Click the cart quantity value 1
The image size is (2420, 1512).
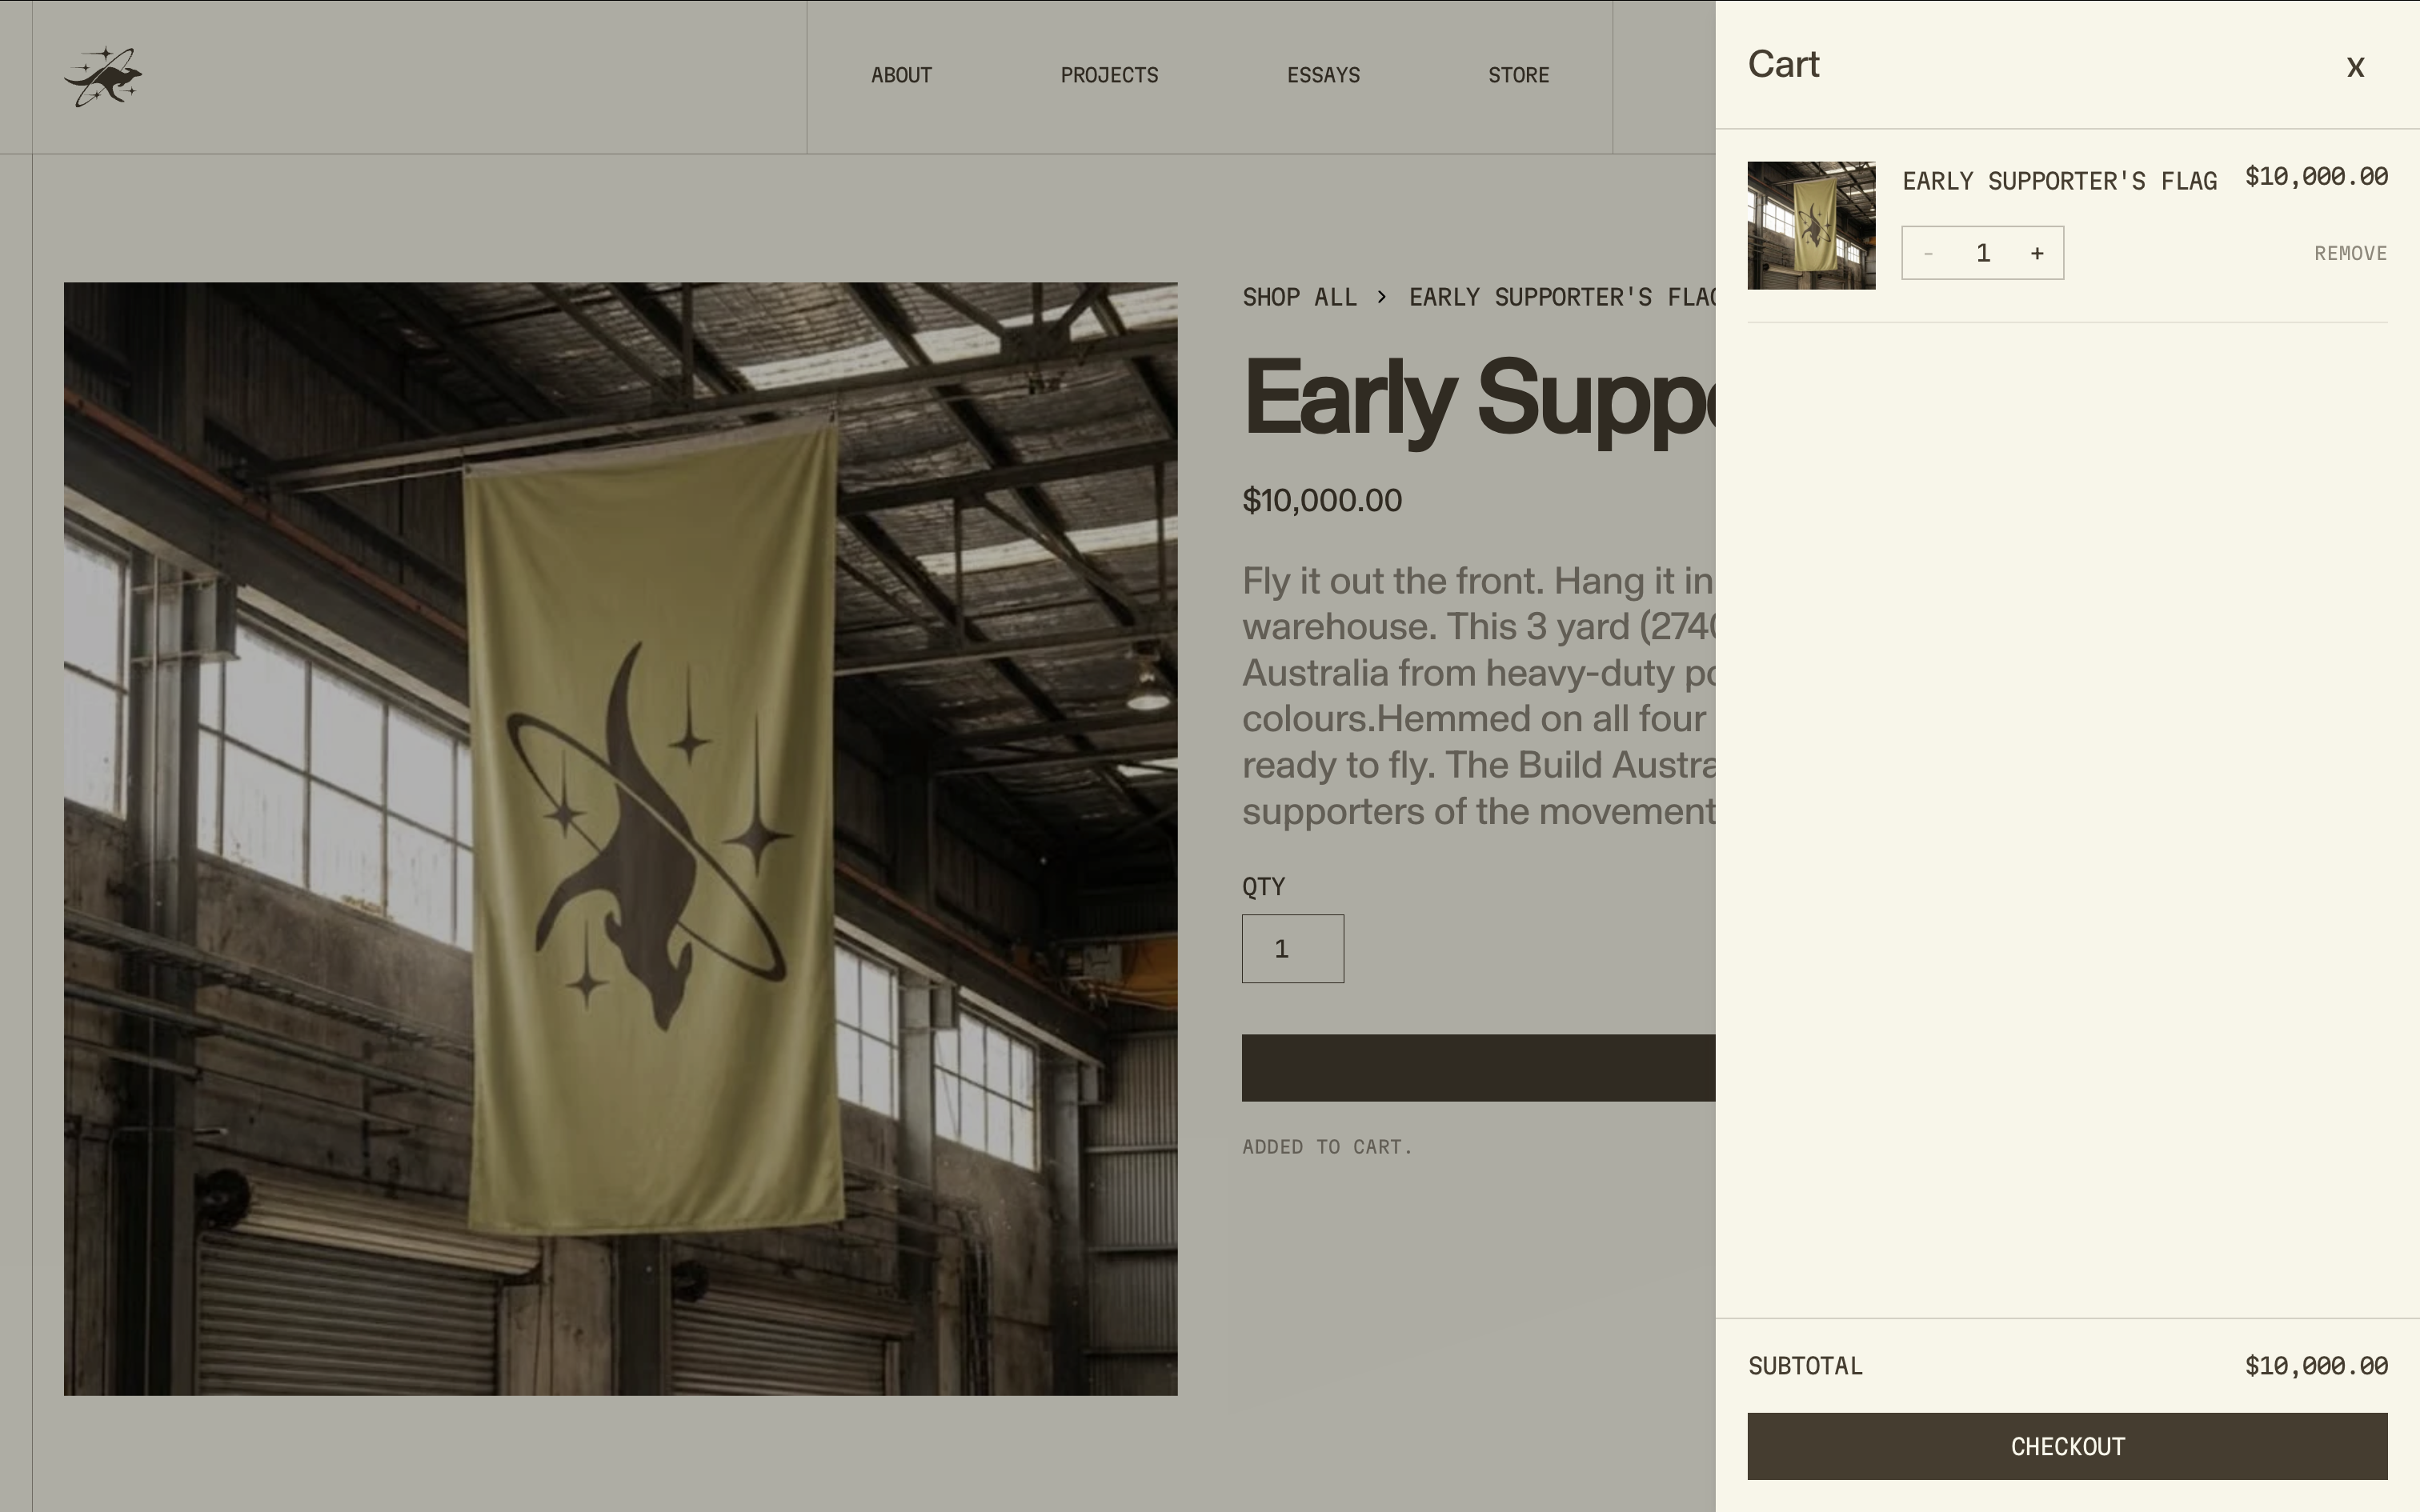tap(1983, 253)
